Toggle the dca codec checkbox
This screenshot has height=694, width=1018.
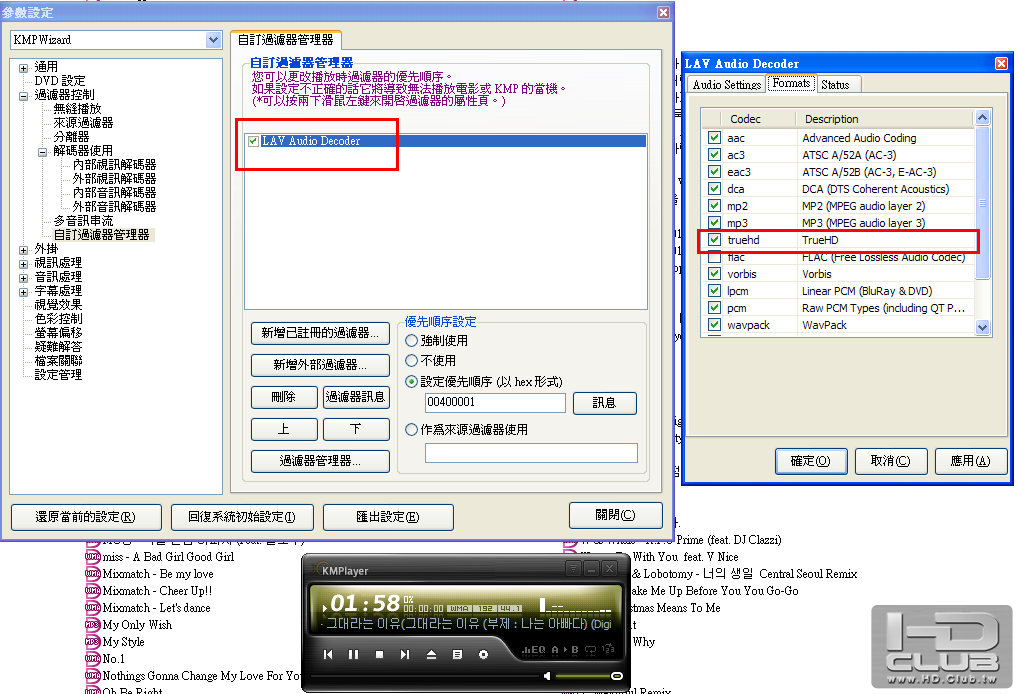714,188
